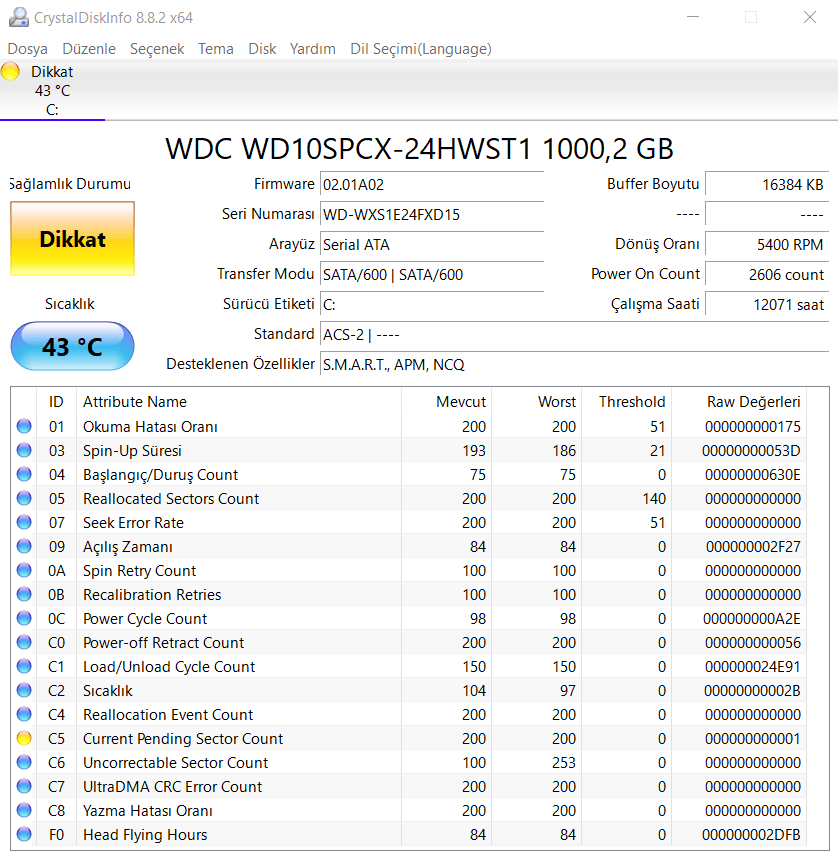This screenshot has height=861, width=838.
Task: Open the Disk menu
Action: pos(262,49)
